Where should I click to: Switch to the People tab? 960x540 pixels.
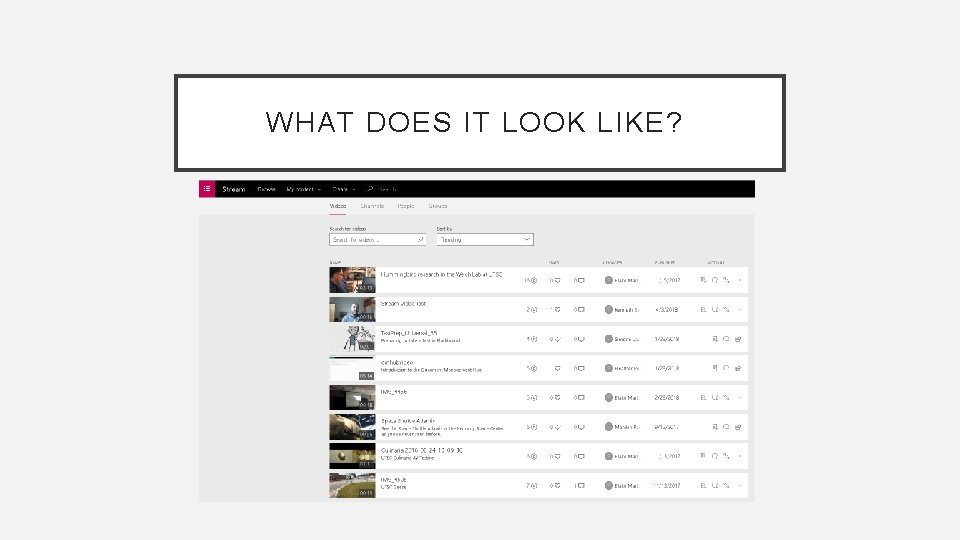coord(406,206)
